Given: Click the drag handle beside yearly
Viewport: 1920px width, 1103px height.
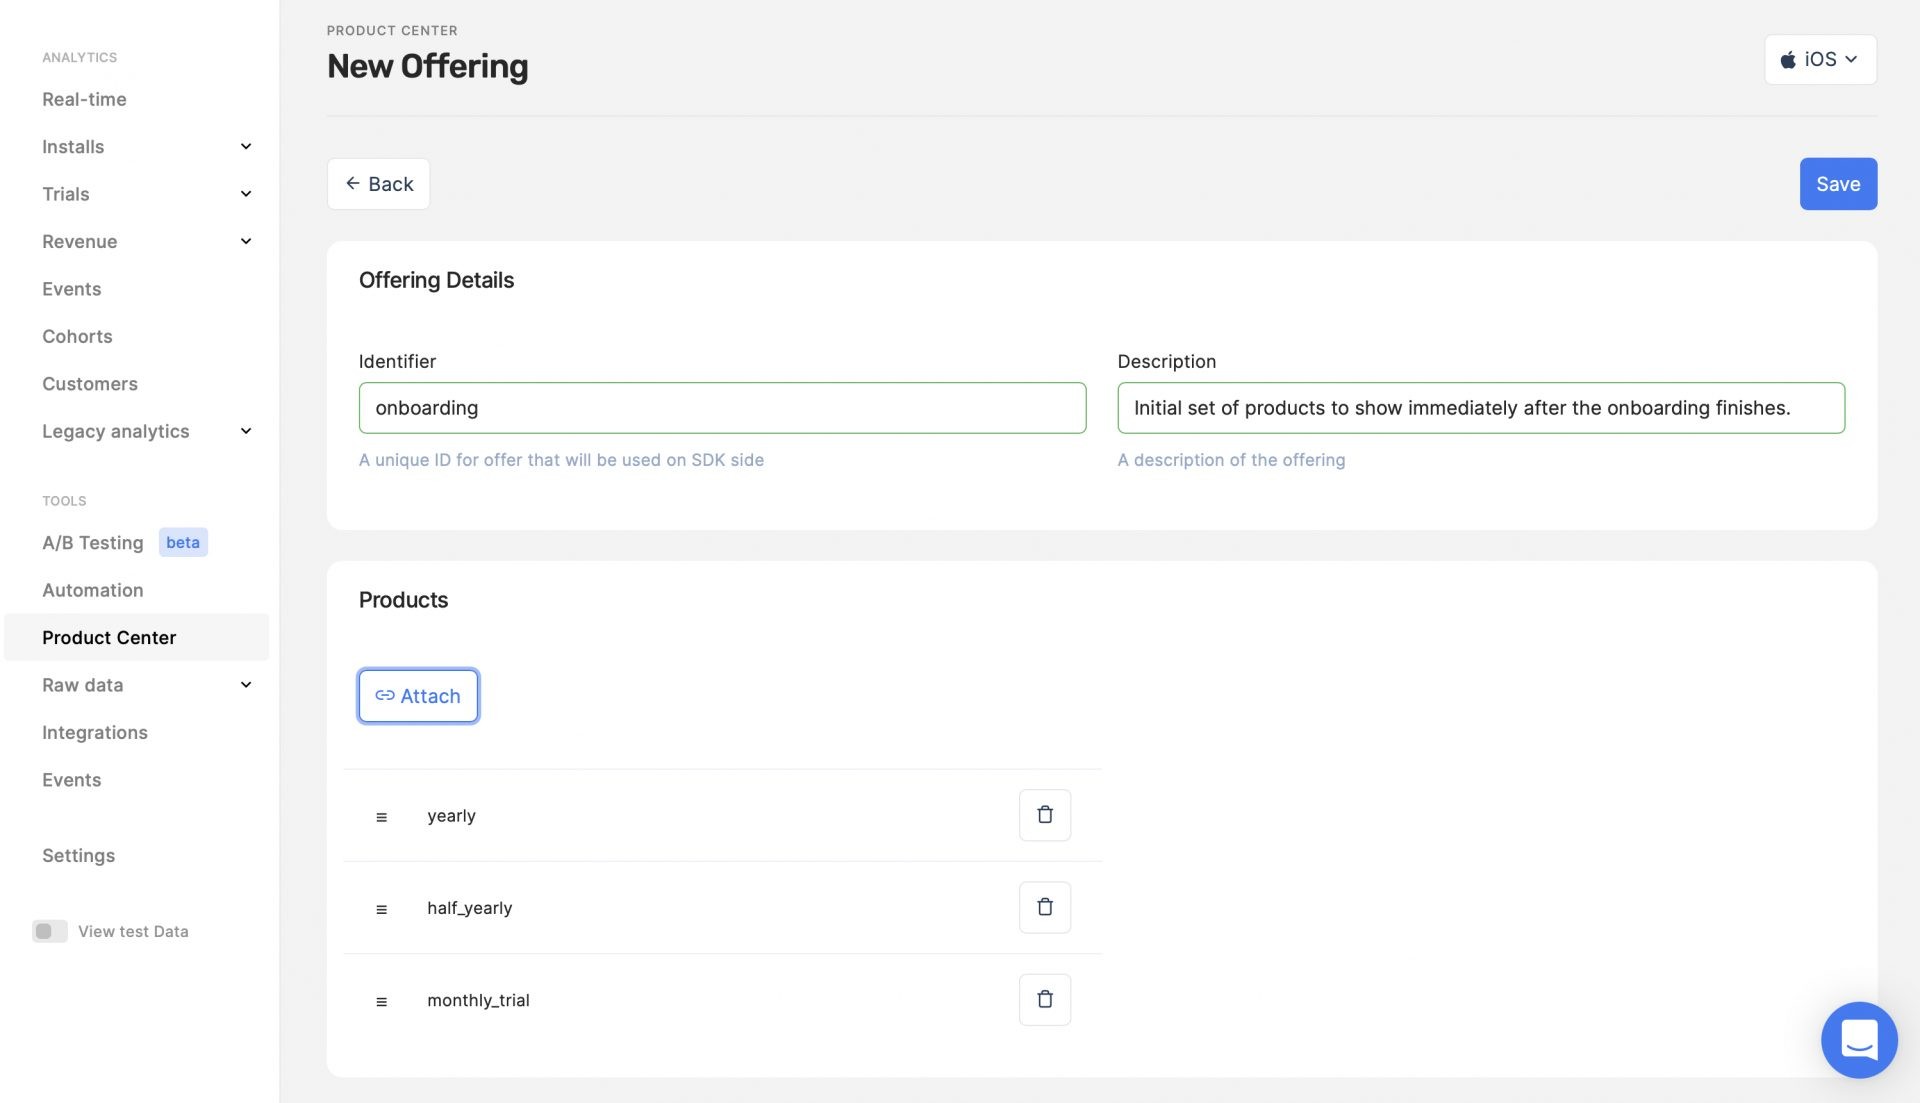Looking at the screenshot, I should click(381, 816).
